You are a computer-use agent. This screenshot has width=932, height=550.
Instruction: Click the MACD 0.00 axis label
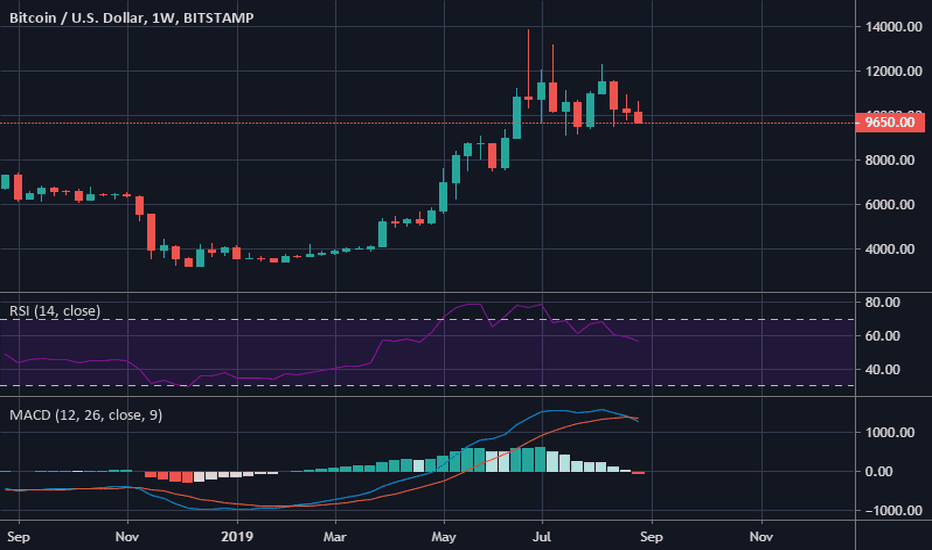(879, 472)
